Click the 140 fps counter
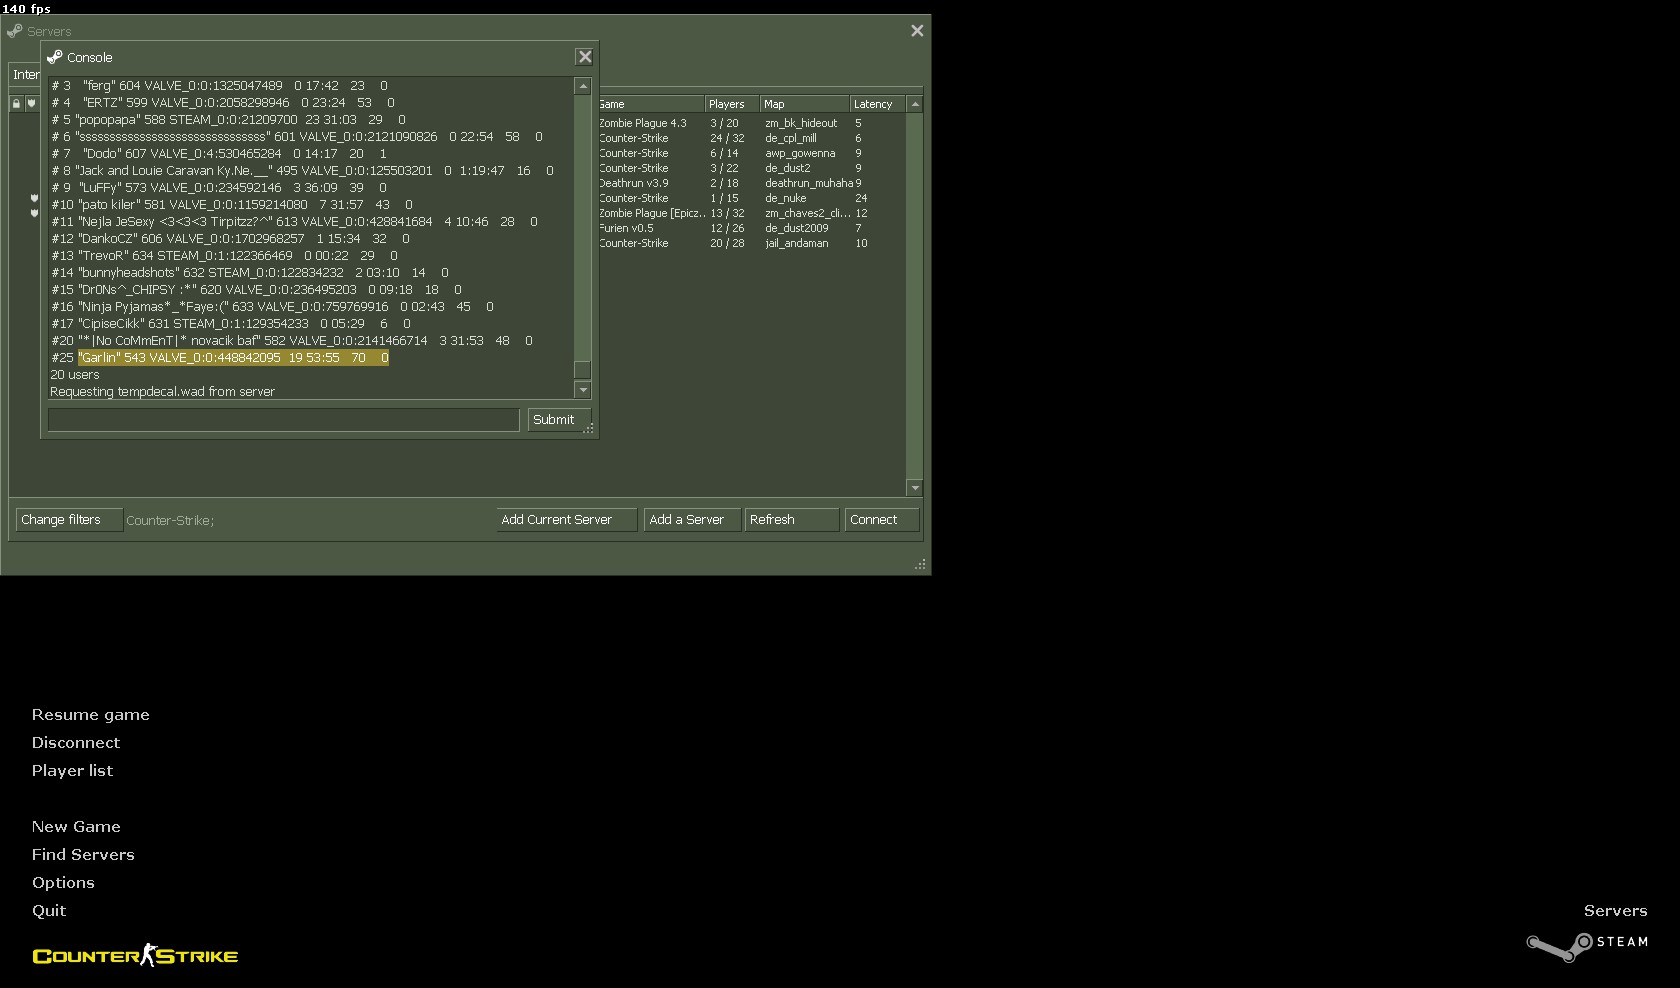Image resolution: width=1680 pixels, height=988 pixels. tap(26, 8)
